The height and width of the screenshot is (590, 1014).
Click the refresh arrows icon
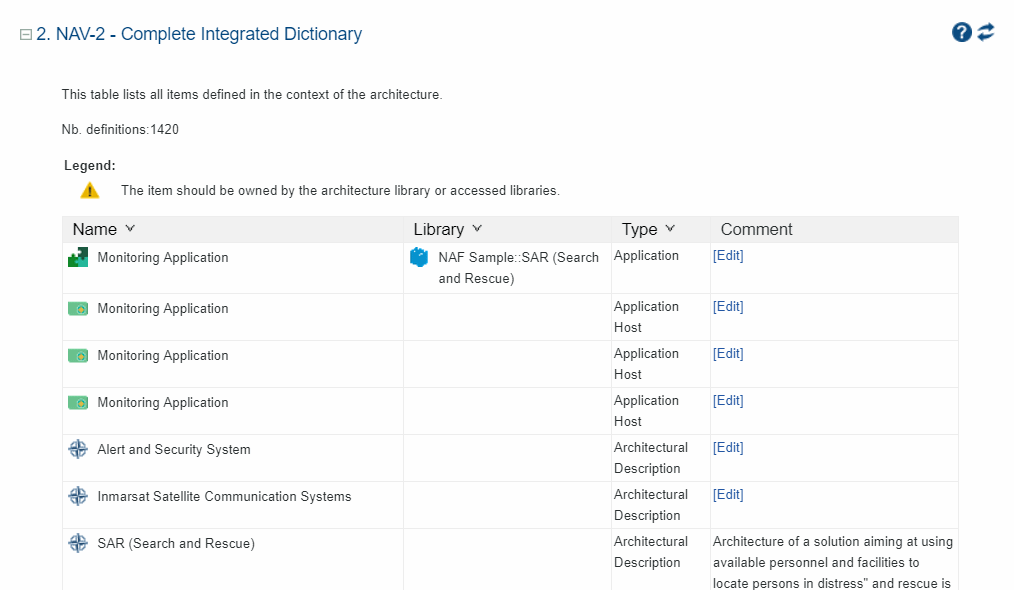tap(986, 33)
